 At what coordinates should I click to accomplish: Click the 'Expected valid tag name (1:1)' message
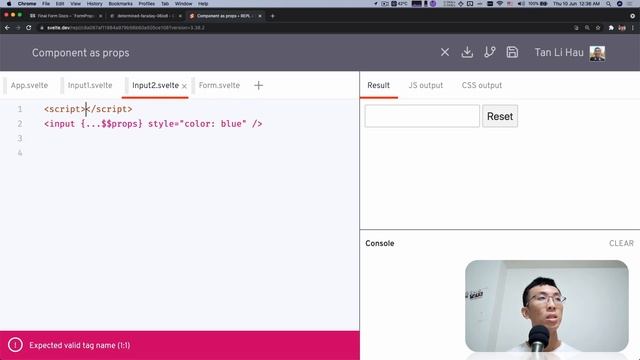tap(80, 345)
